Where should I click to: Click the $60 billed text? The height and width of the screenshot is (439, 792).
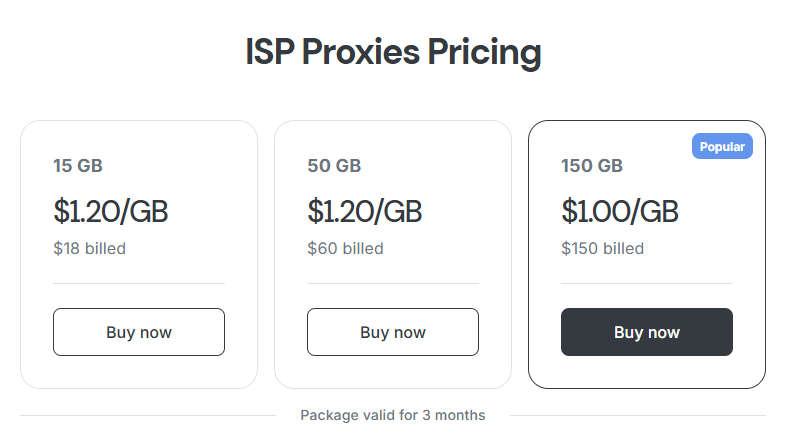pyautogui.click(x=345, y=248)
